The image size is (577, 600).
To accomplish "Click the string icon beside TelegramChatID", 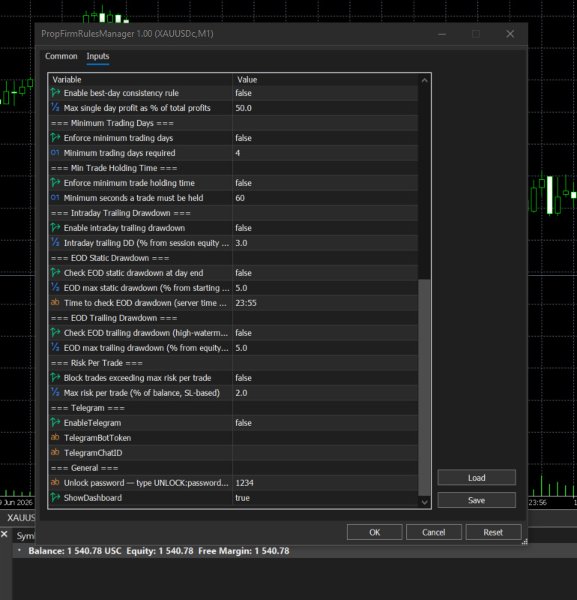I will click(x=55, y=452).
